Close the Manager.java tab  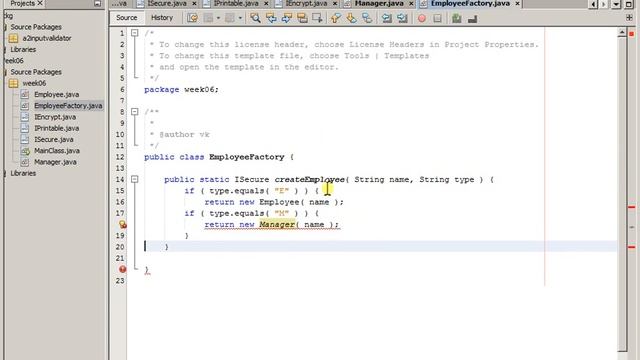click(411, 3)
